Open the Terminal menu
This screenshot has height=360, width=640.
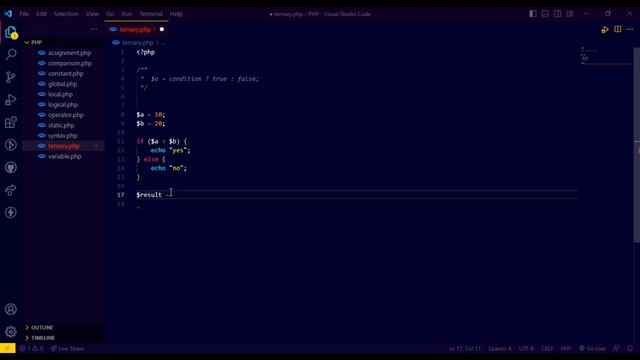pos(151,13)
